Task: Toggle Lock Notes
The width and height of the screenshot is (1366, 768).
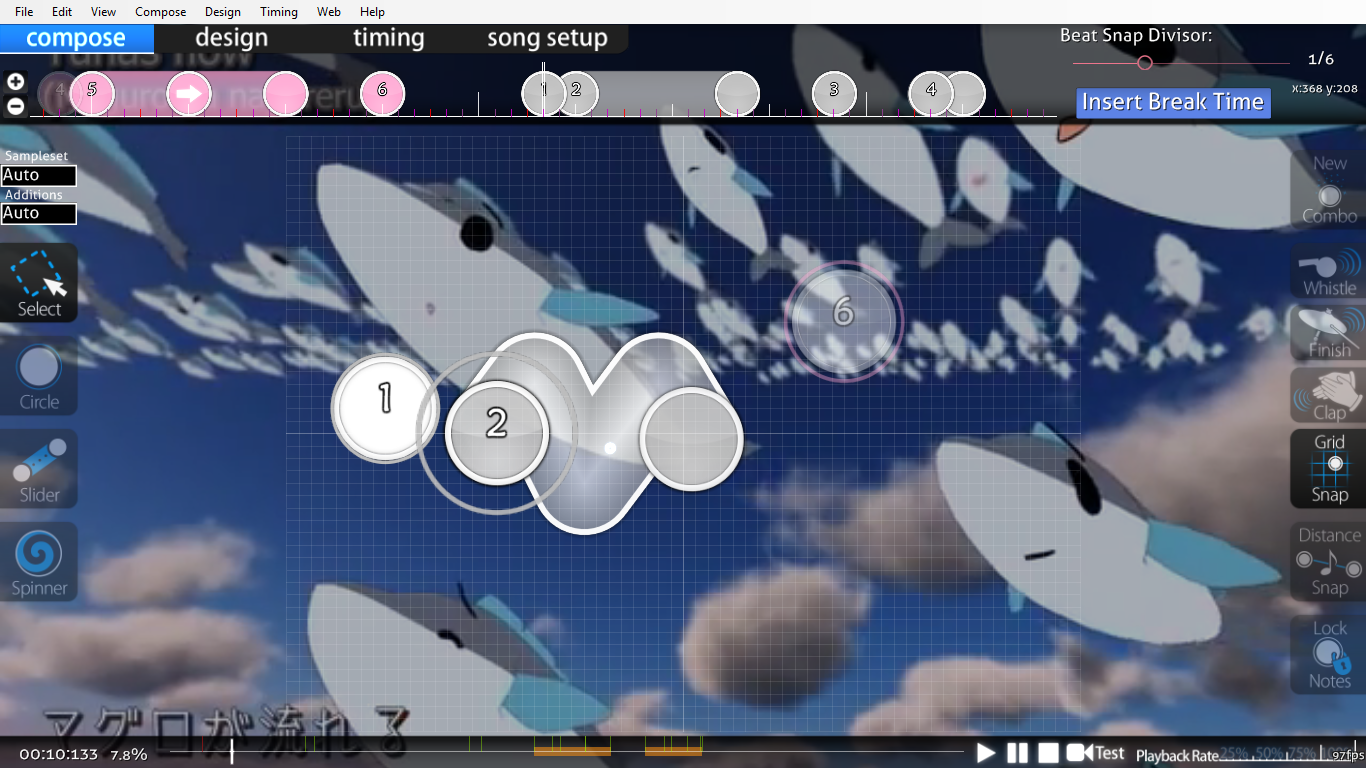Action: coord(1329,654)
